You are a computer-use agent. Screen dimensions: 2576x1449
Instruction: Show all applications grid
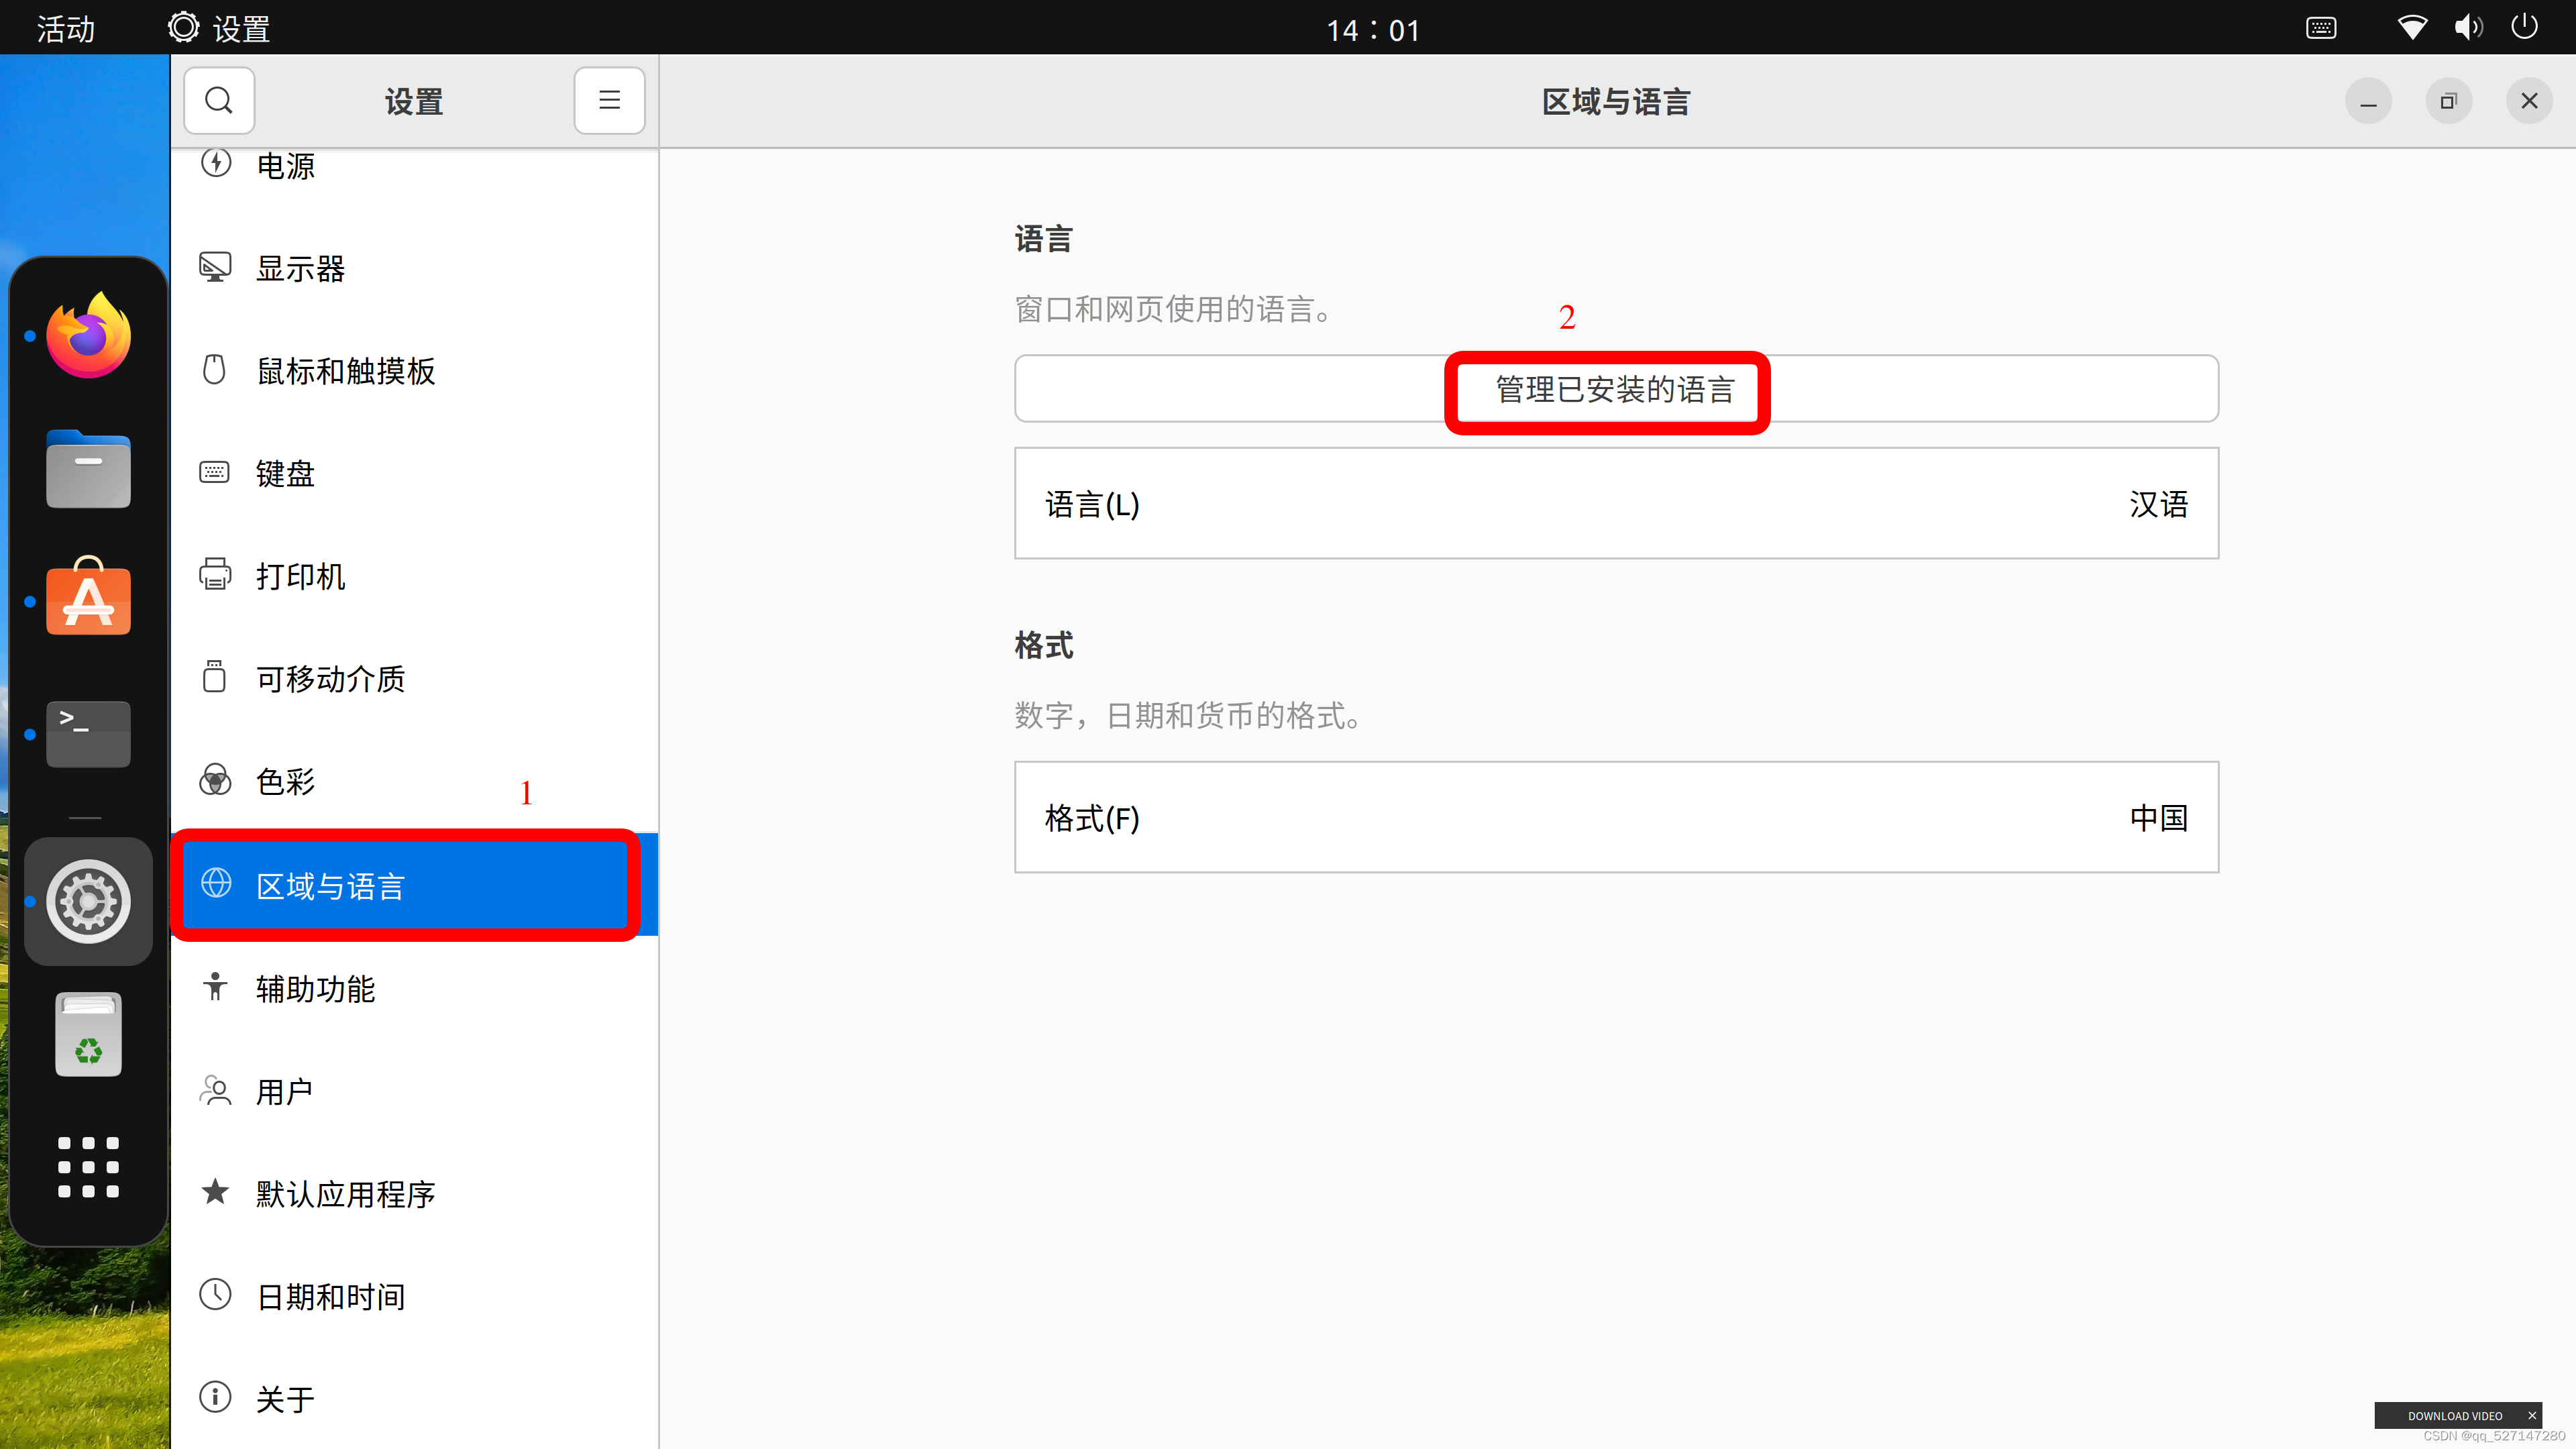coord(88,1166)
